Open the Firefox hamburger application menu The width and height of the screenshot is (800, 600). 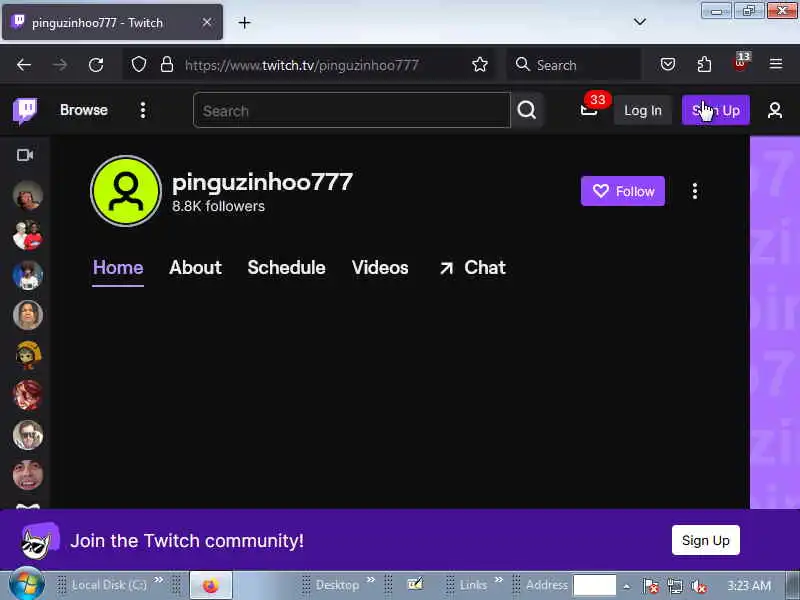click(x=776, y=64)
